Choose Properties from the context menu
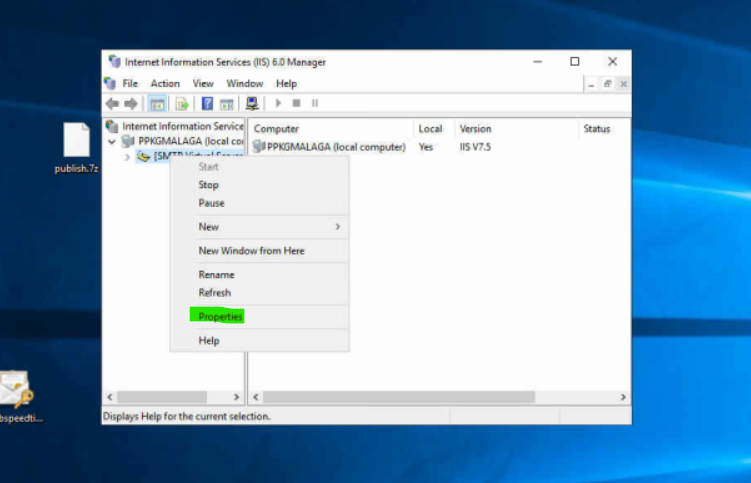 pos(220,316)
